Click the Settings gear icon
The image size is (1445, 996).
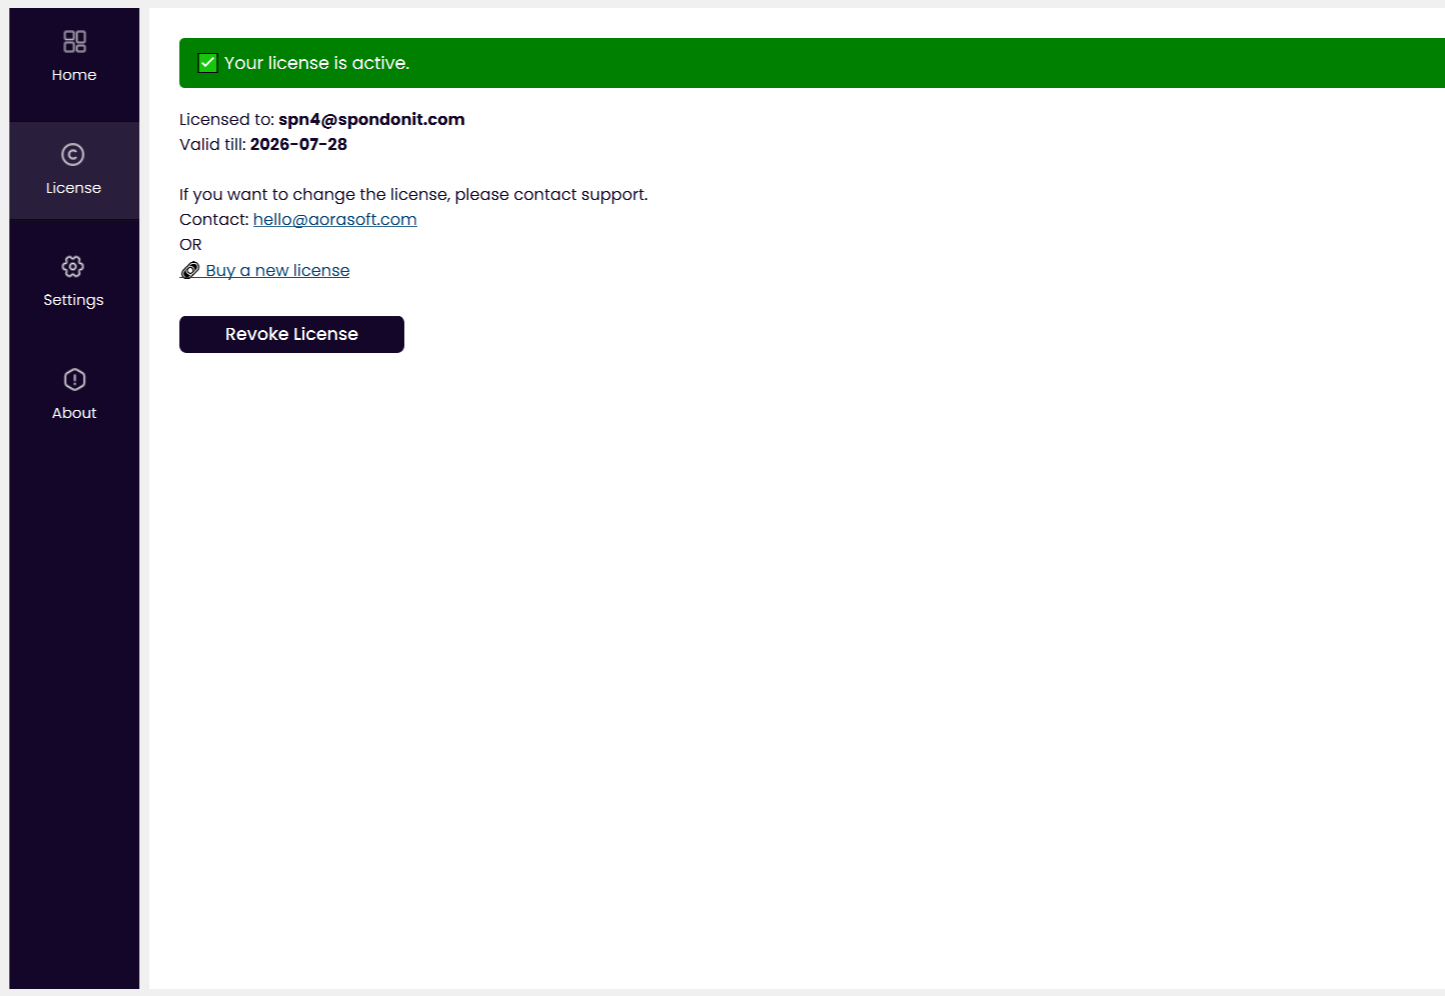coord(73,266)
